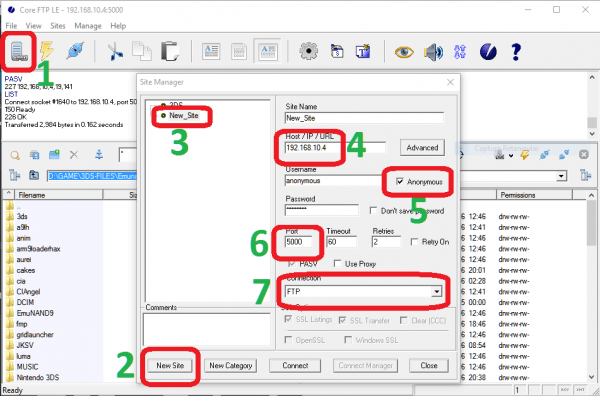Click the Advanced button
The height and width of the screenshot is (396, 600).
tap(422, 148)
